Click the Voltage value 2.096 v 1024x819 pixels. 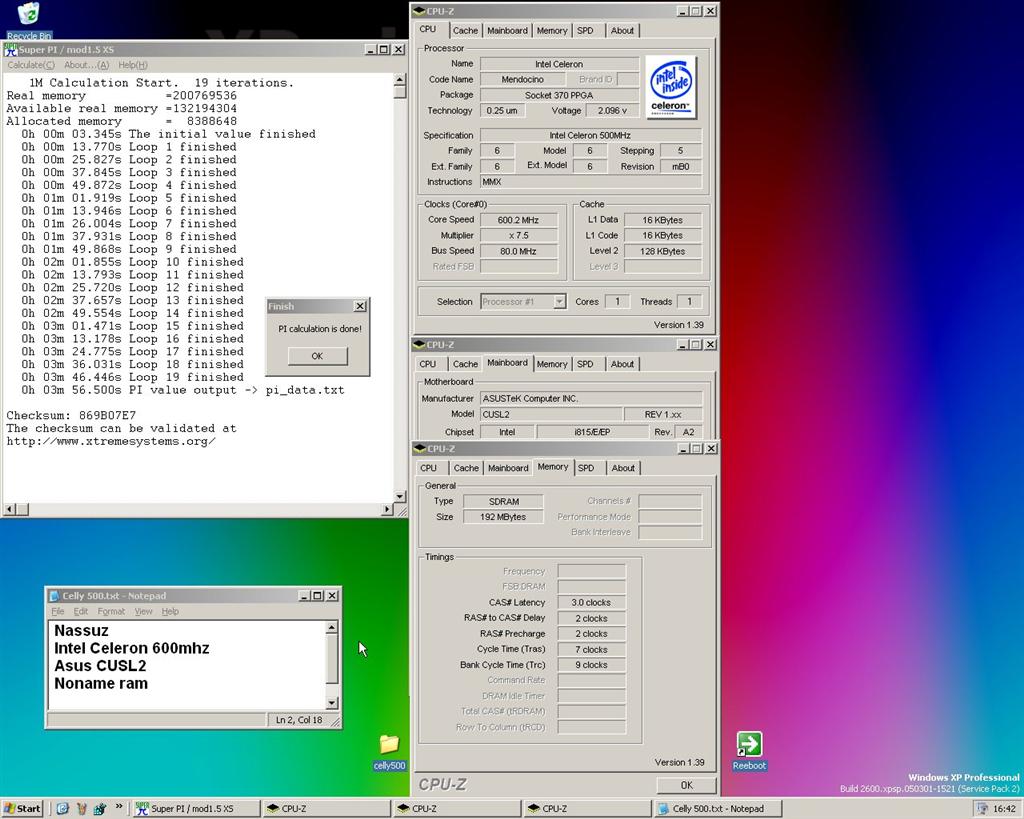click(612, 111)
